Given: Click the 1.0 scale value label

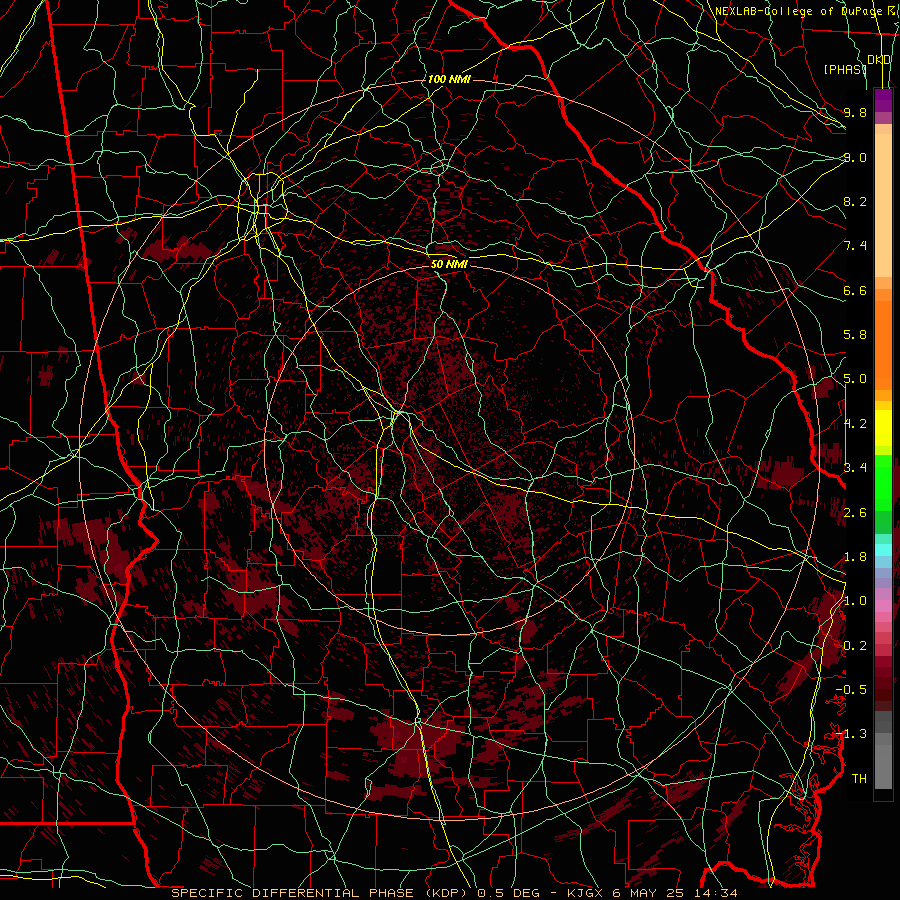Looking at the screenshot, I should (855, 601).
